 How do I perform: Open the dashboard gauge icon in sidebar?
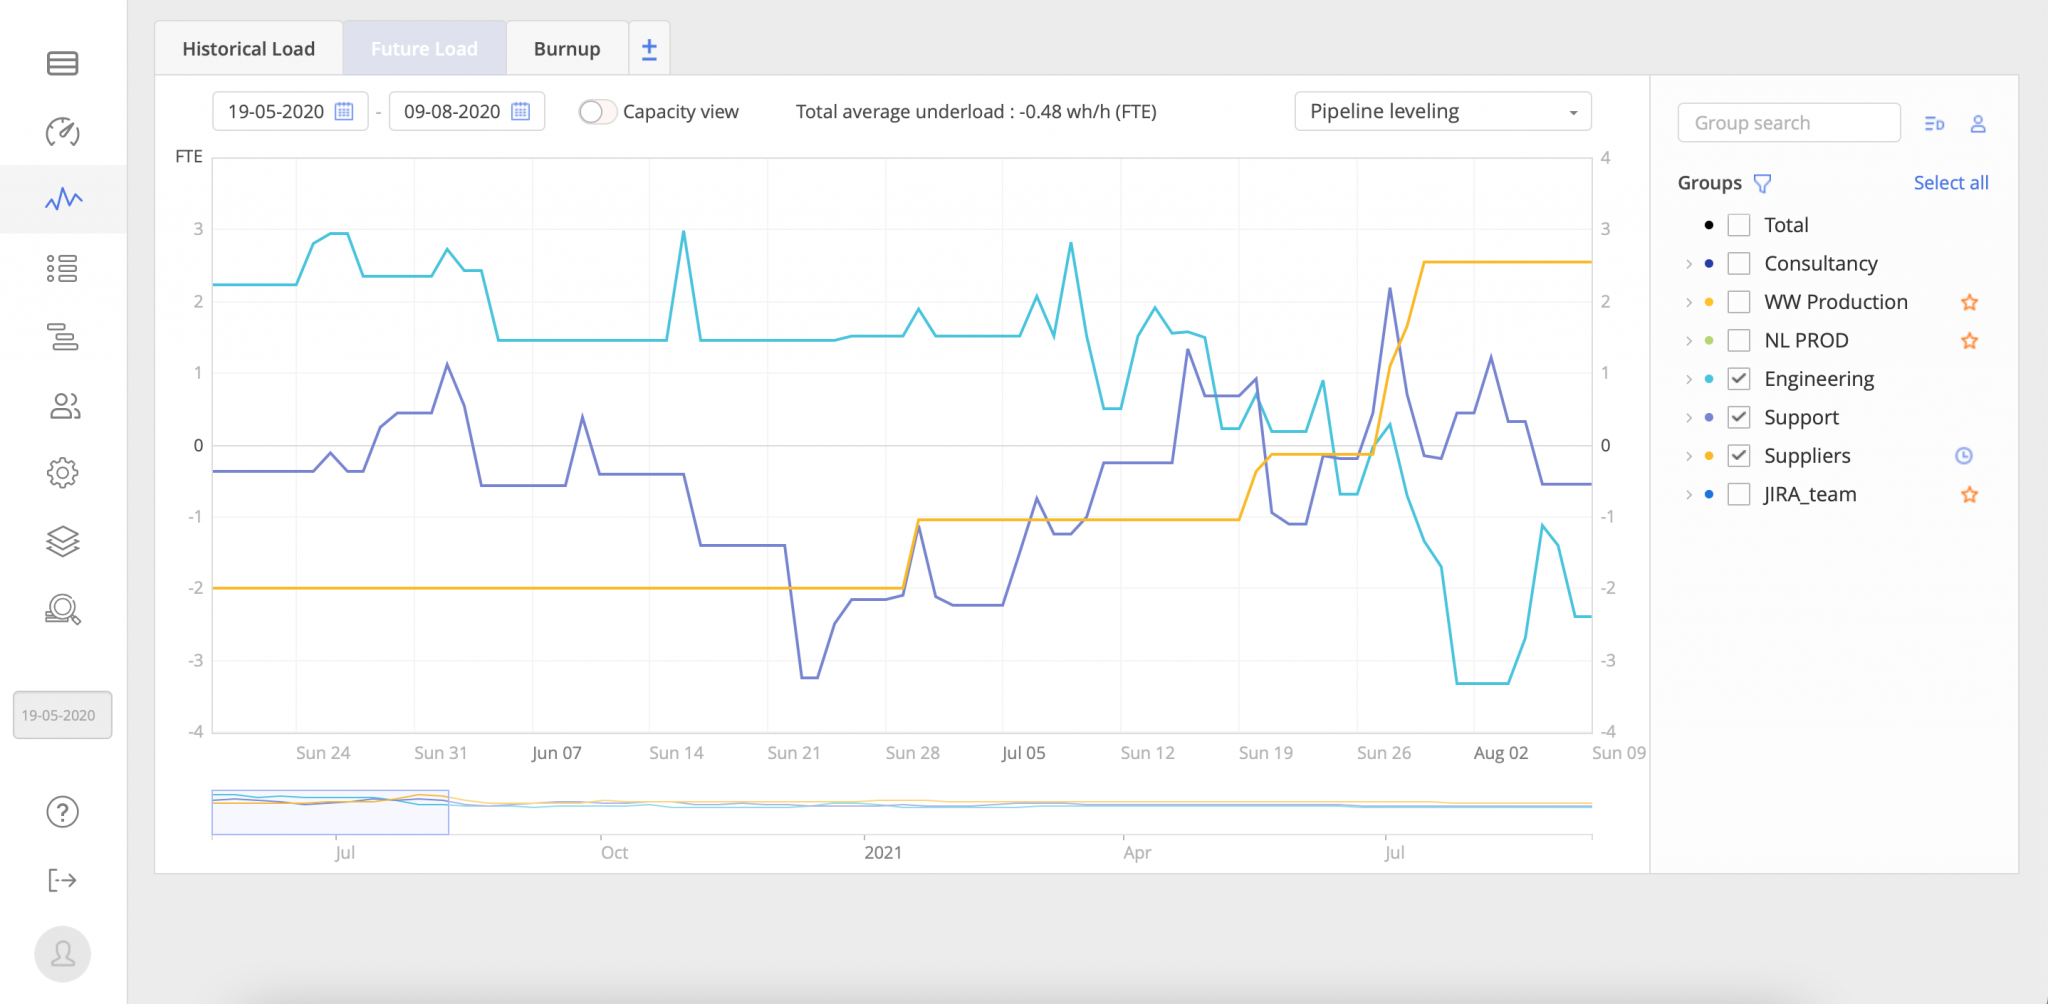62,132
